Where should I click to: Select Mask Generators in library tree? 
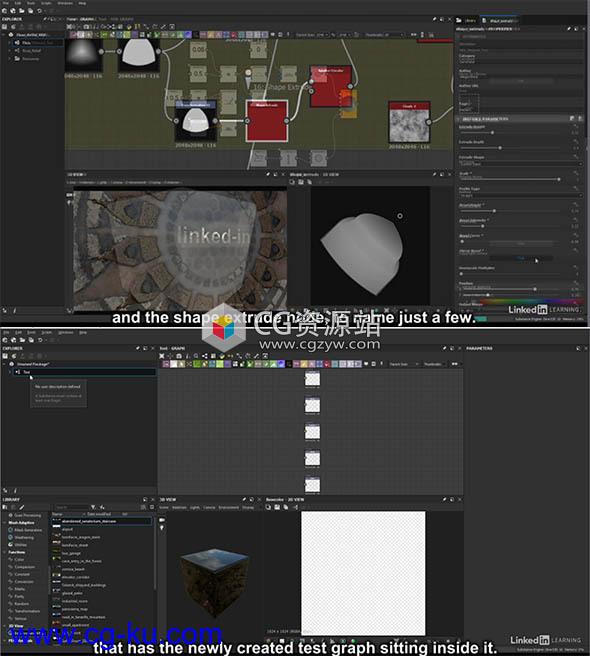[x=28, y=530]
